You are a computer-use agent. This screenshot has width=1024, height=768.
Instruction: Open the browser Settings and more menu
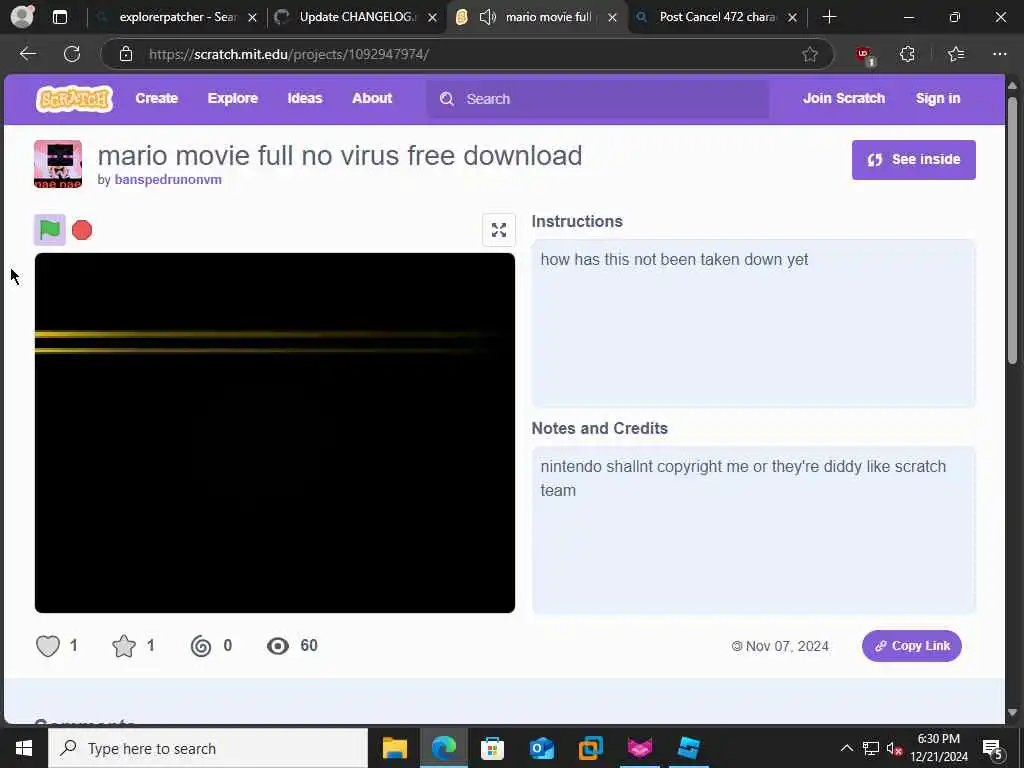1000,54
